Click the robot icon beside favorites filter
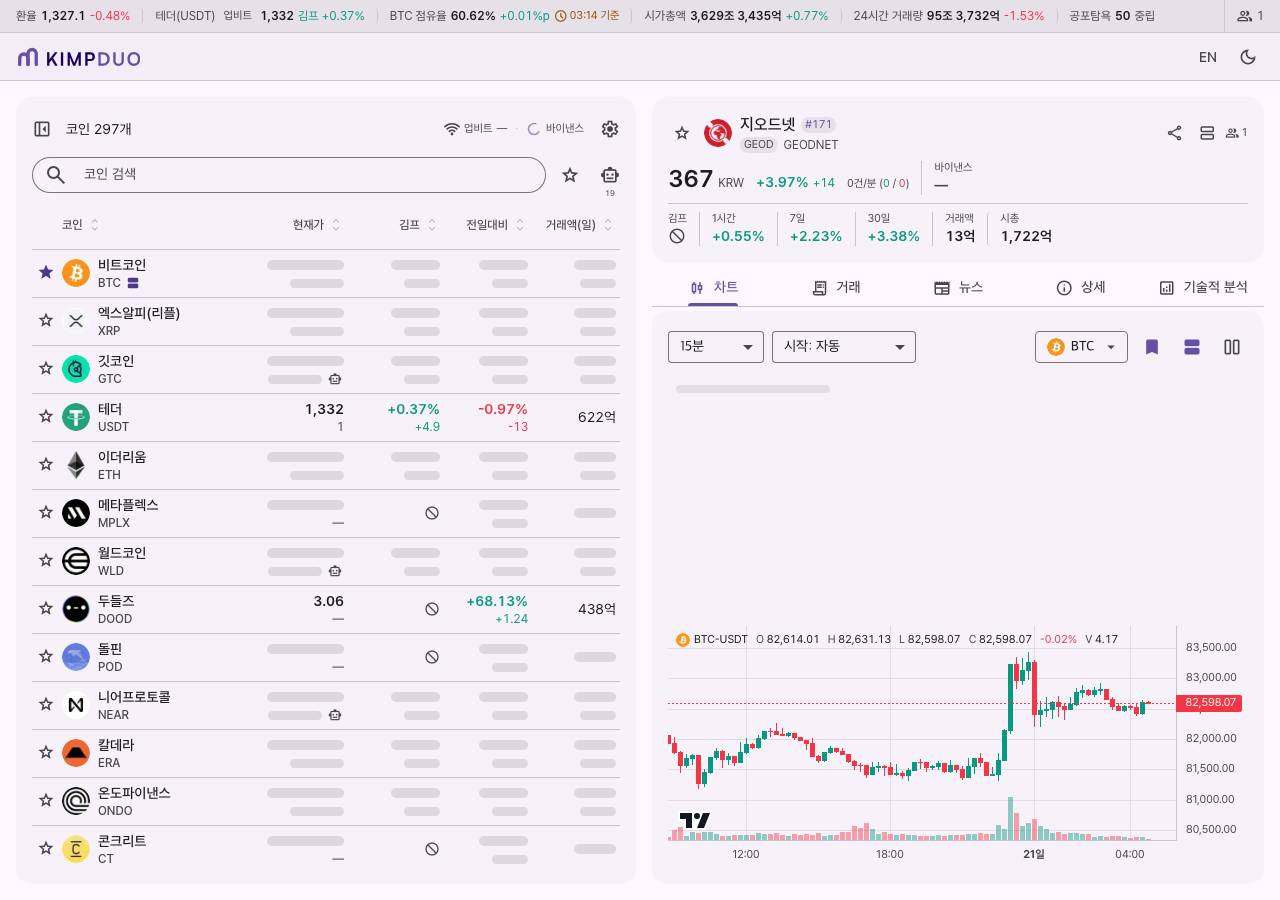 (610, 175)
